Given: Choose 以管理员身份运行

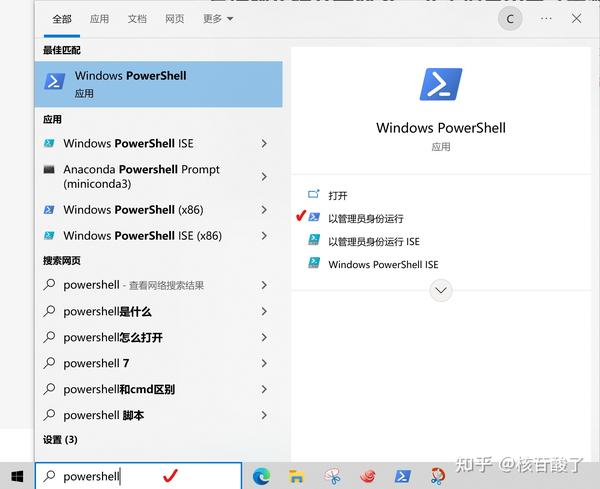Looking at the screenshot, I should [x=366, y=218].
